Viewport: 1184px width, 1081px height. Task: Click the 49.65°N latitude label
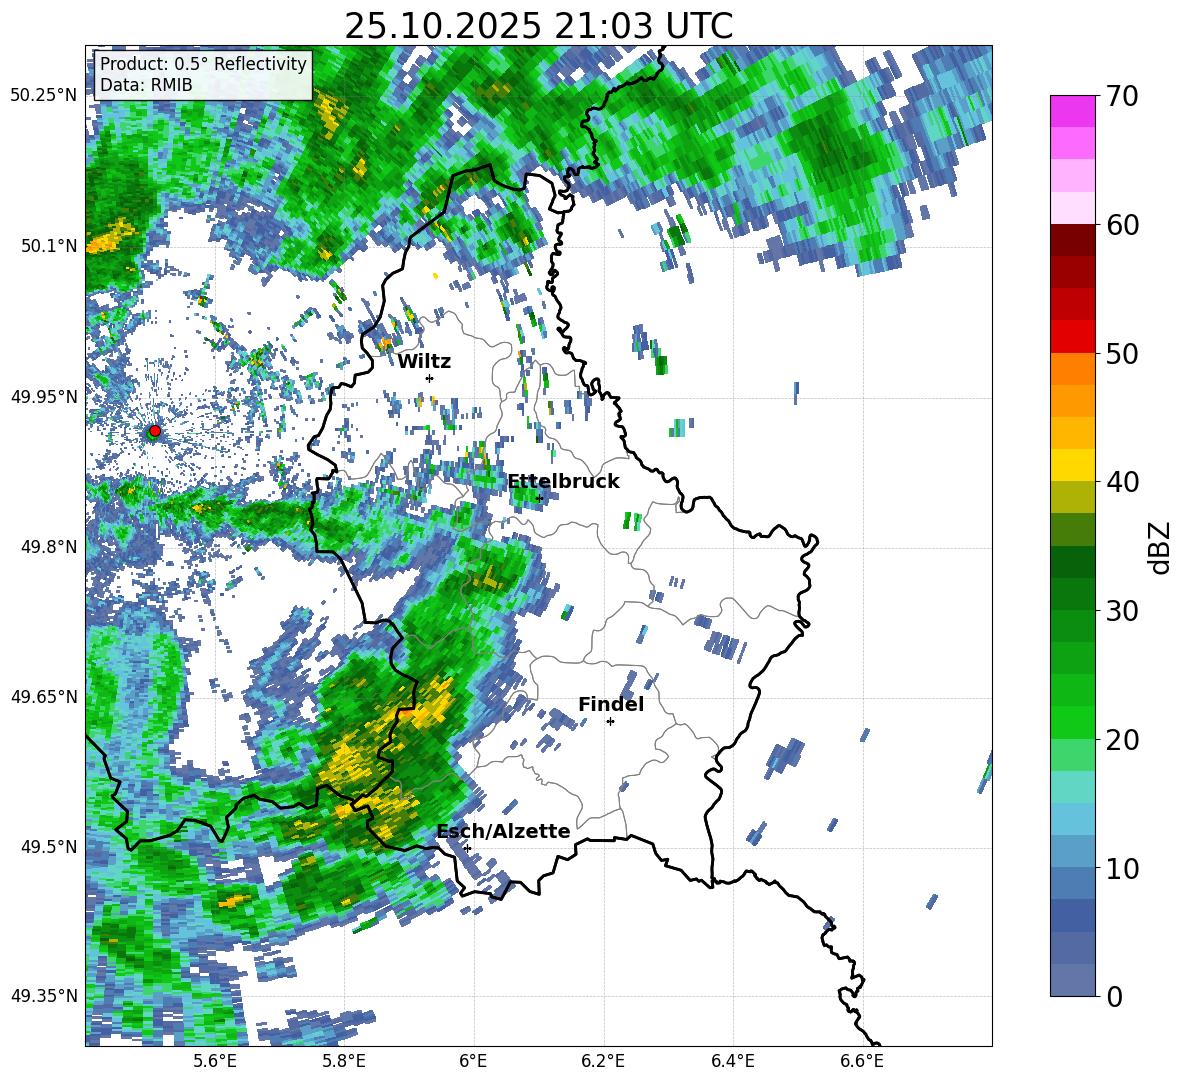(x=44, y=696)
